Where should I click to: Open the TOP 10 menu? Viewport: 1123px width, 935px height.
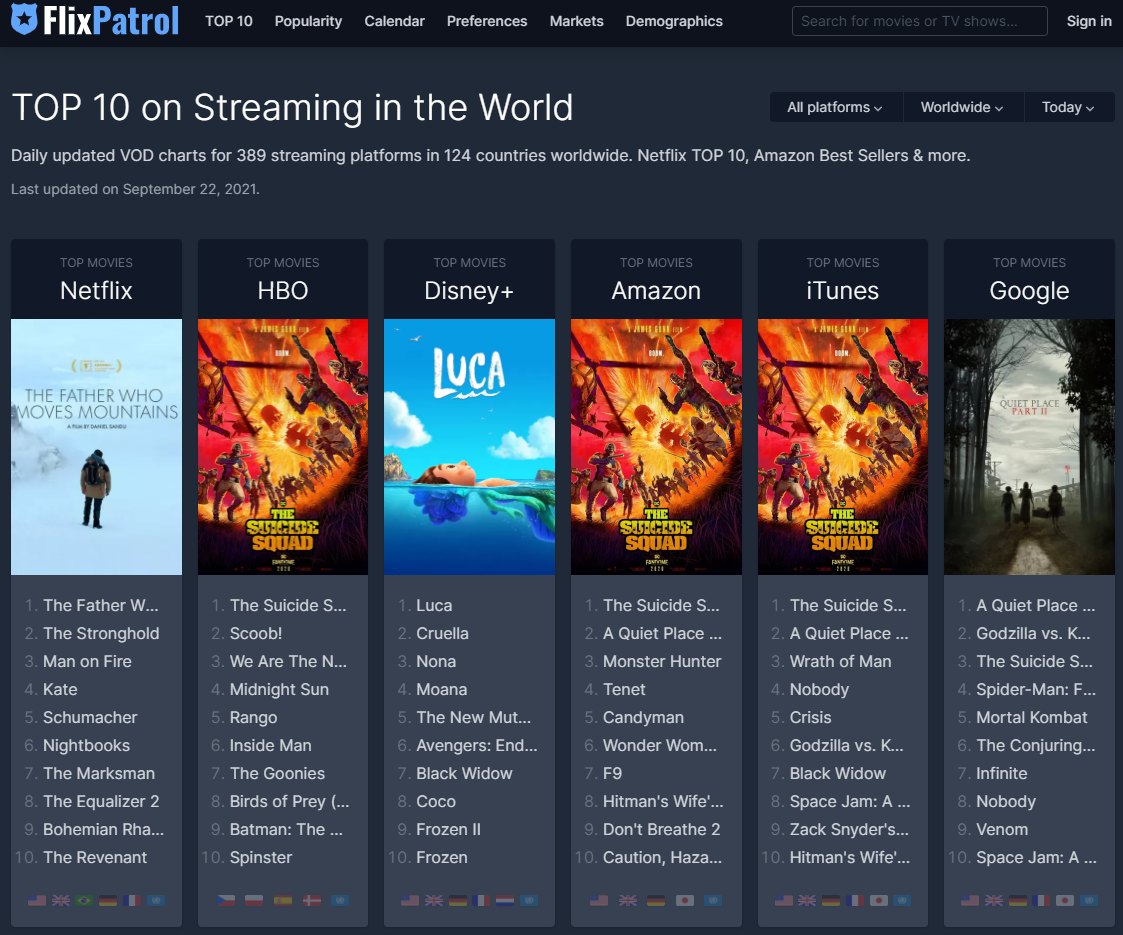point(228,21)
